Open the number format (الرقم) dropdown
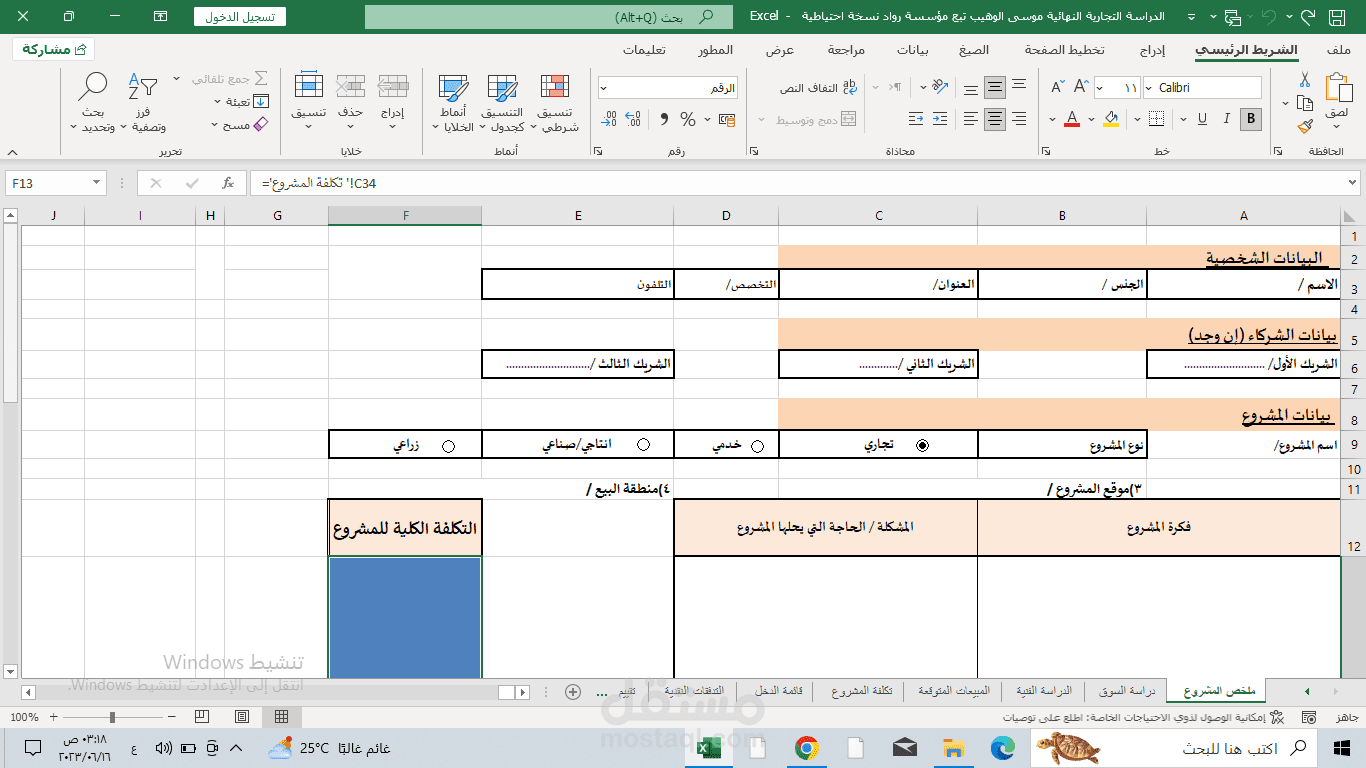The image size is (1366, 768). point(604,88)
